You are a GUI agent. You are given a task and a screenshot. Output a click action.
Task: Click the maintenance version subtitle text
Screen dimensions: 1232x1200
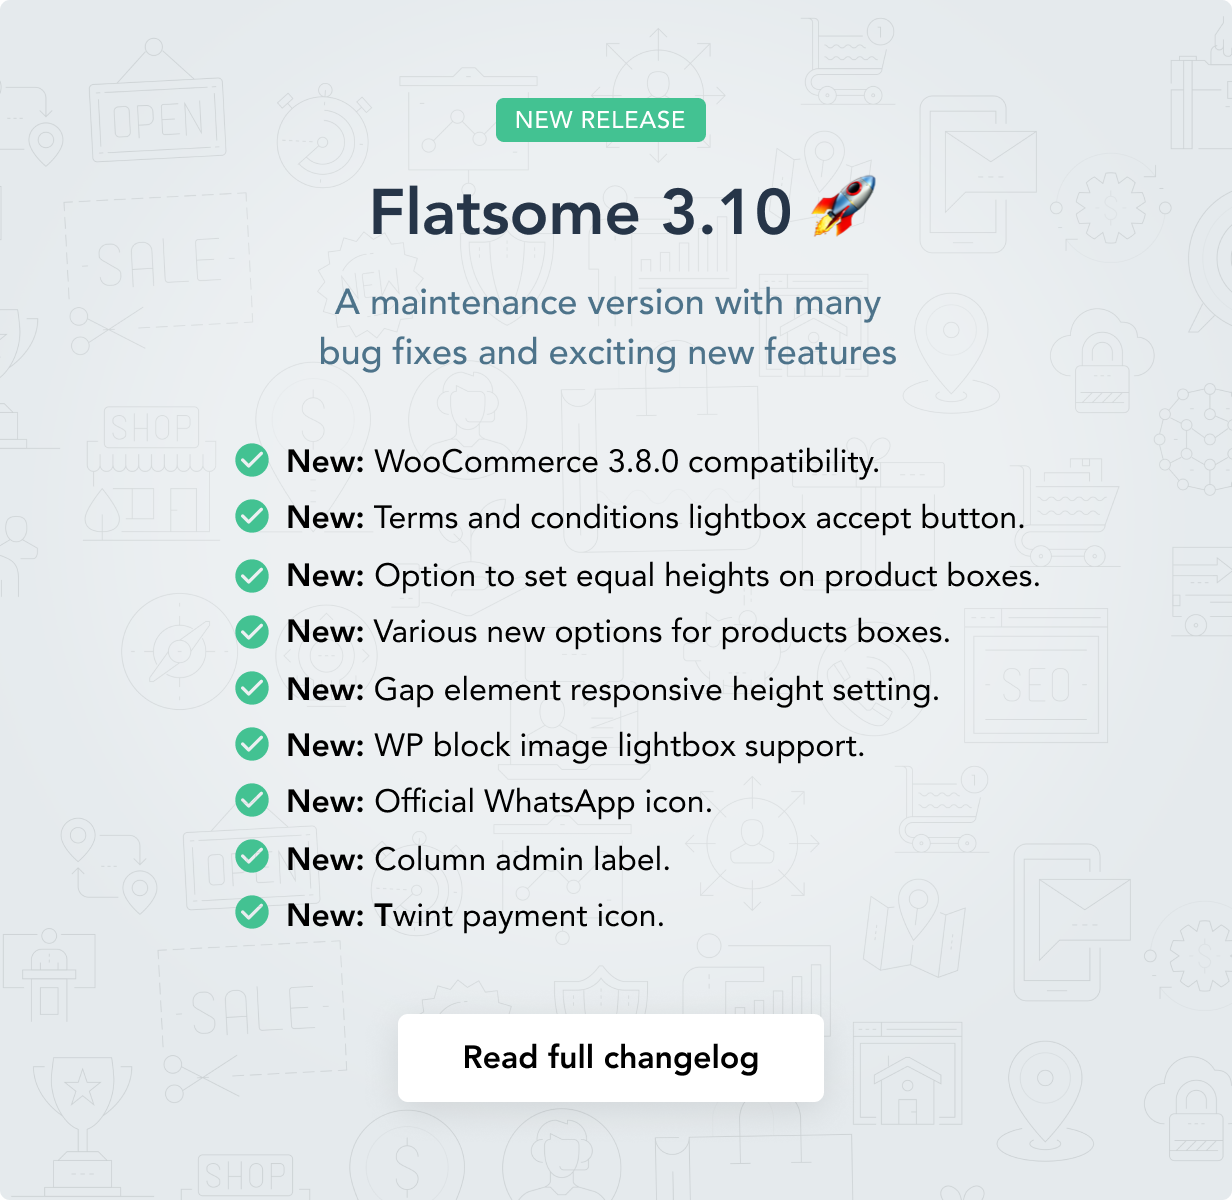(608, 327)
